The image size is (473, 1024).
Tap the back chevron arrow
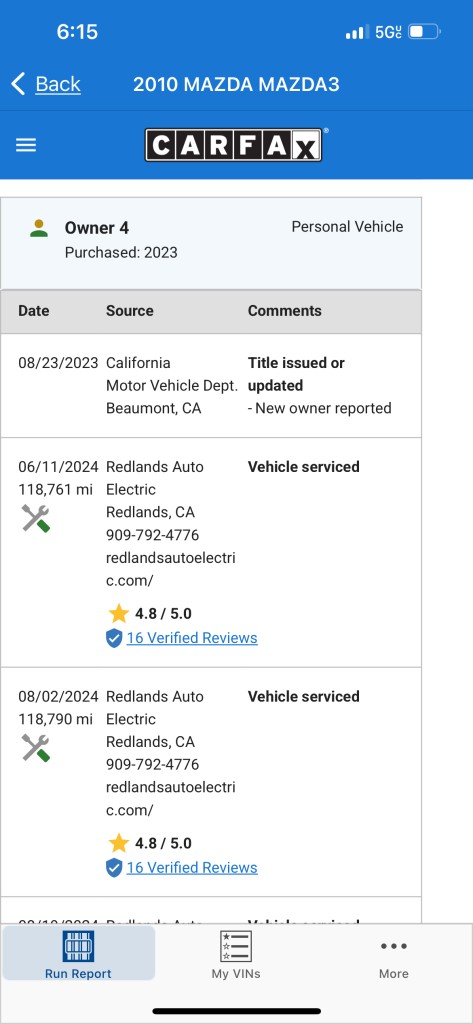pyautogui.click(x=18, y=84)
